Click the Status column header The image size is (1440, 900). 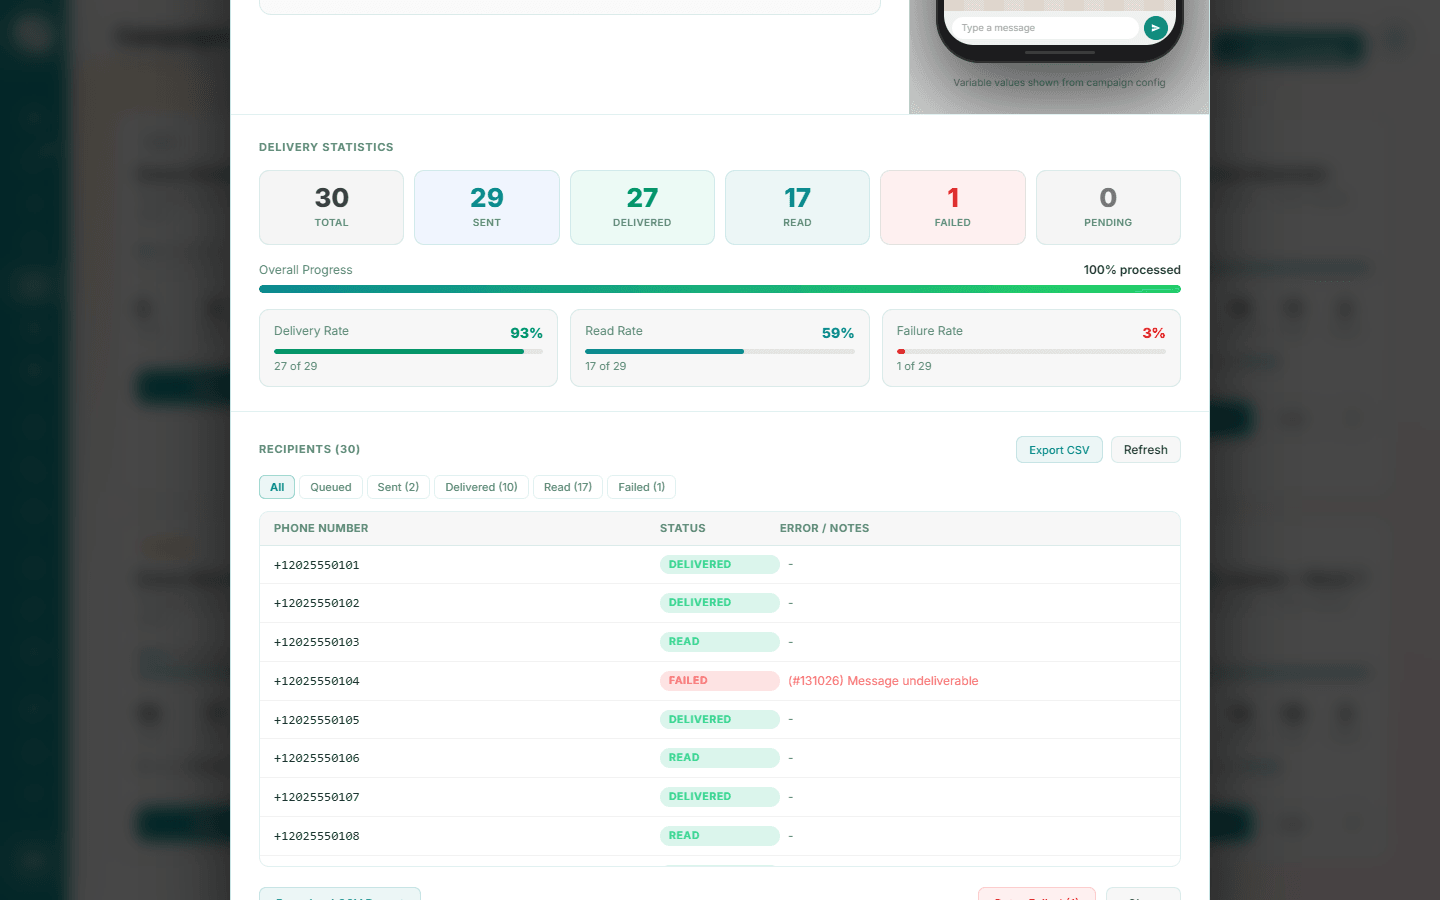pos(683,528)
